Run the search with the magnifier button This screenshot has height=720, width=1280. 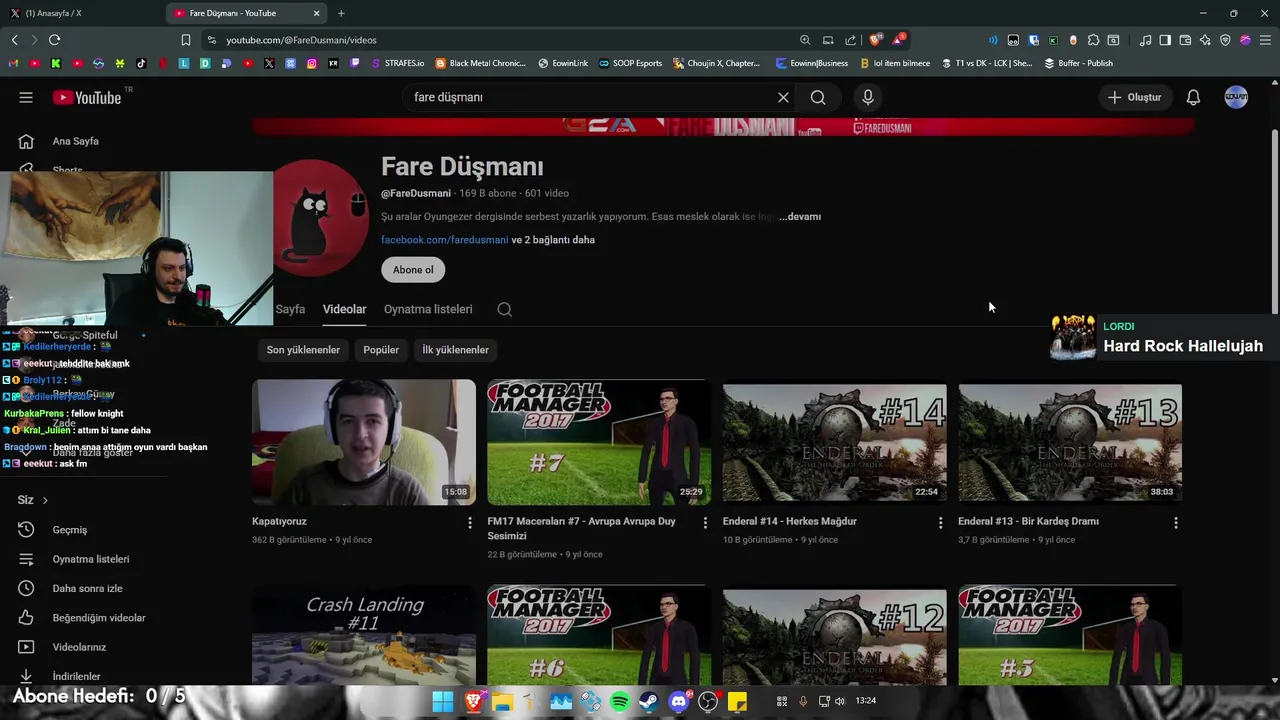point(818,97)
